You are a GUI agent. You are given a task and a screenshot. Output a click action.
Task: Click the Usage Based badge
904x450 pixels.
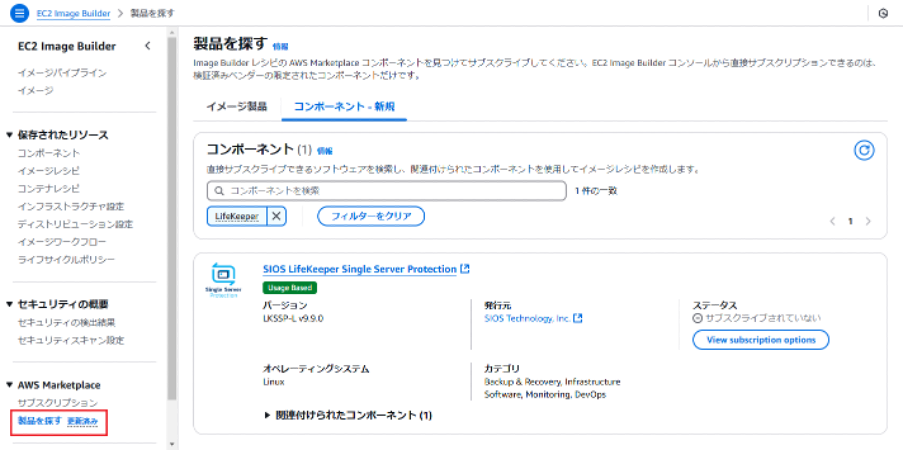[x=289, y=288]
